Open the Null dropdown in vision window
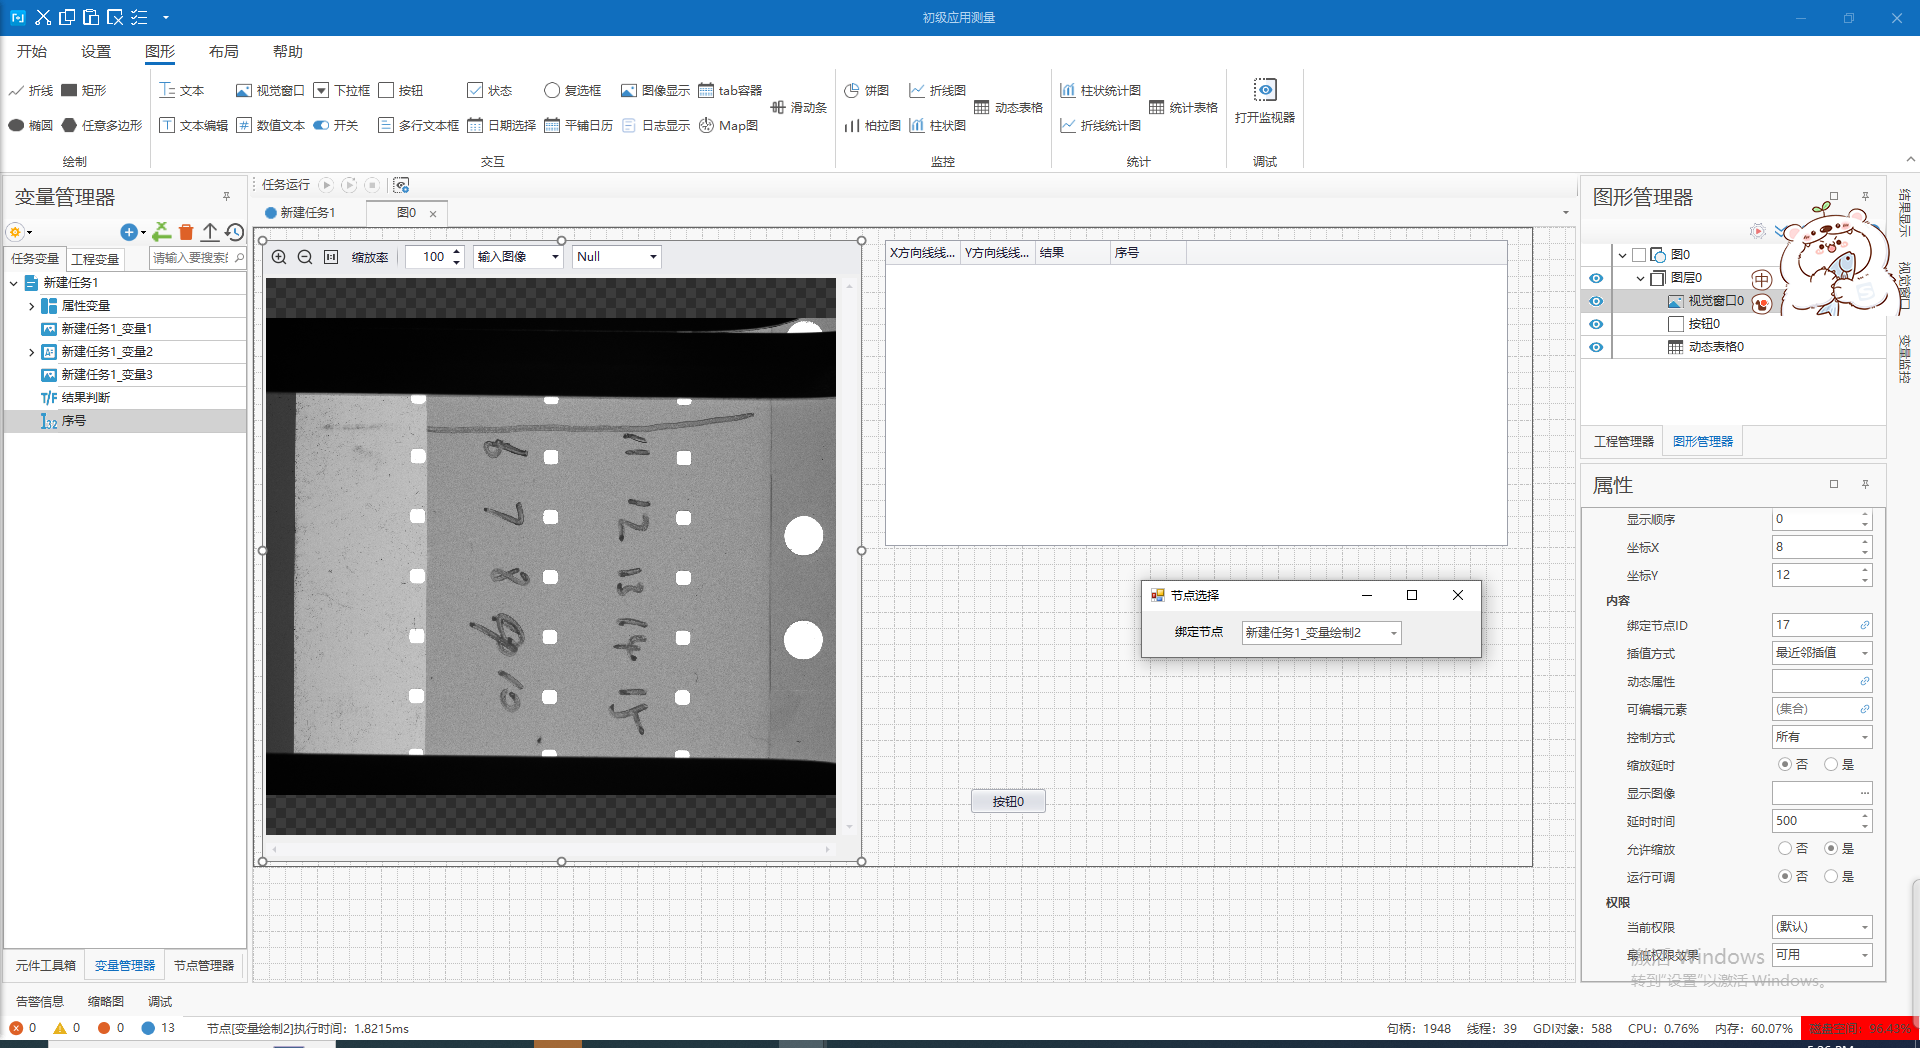The height and width of the screenshot is (1048, 1920). click(x=617, y=257)
